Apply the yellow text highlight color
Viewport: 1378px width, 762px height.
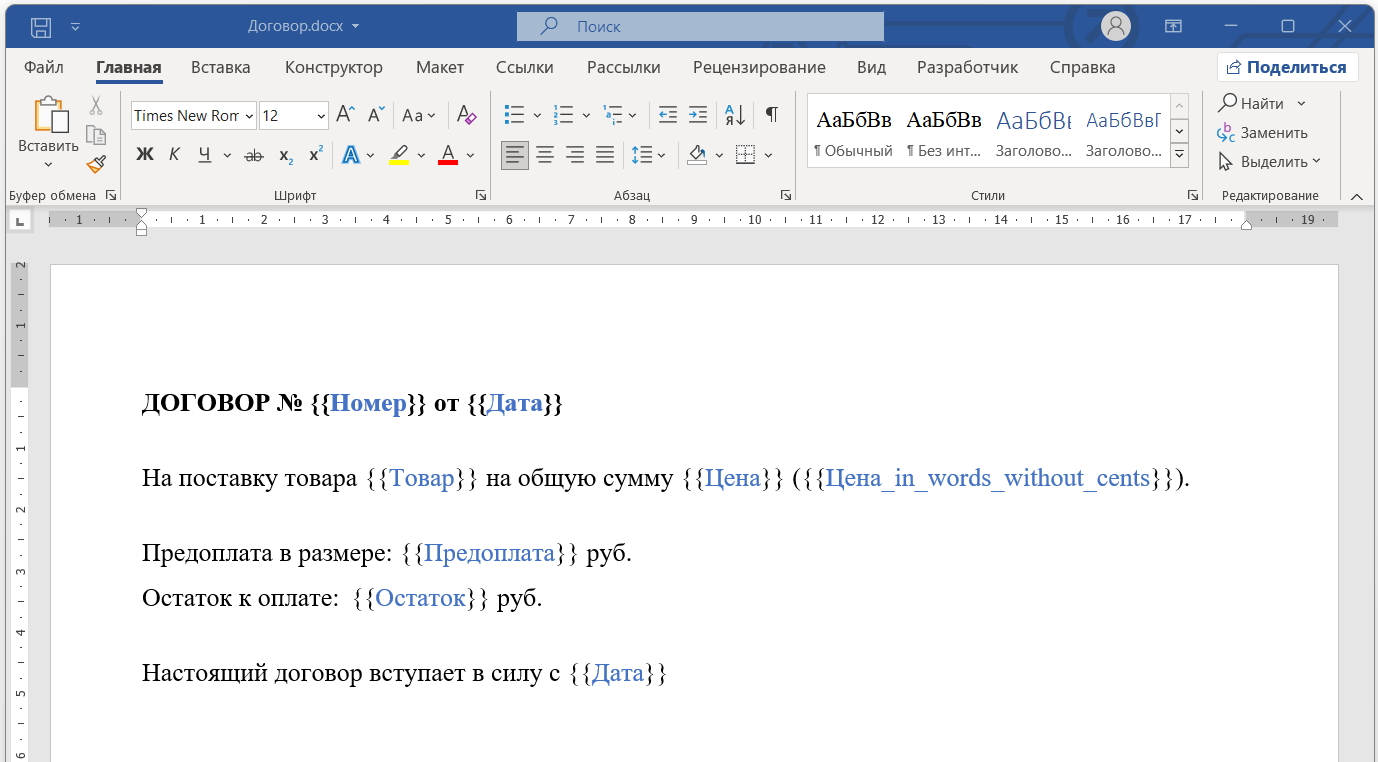[x=399, y=155]
